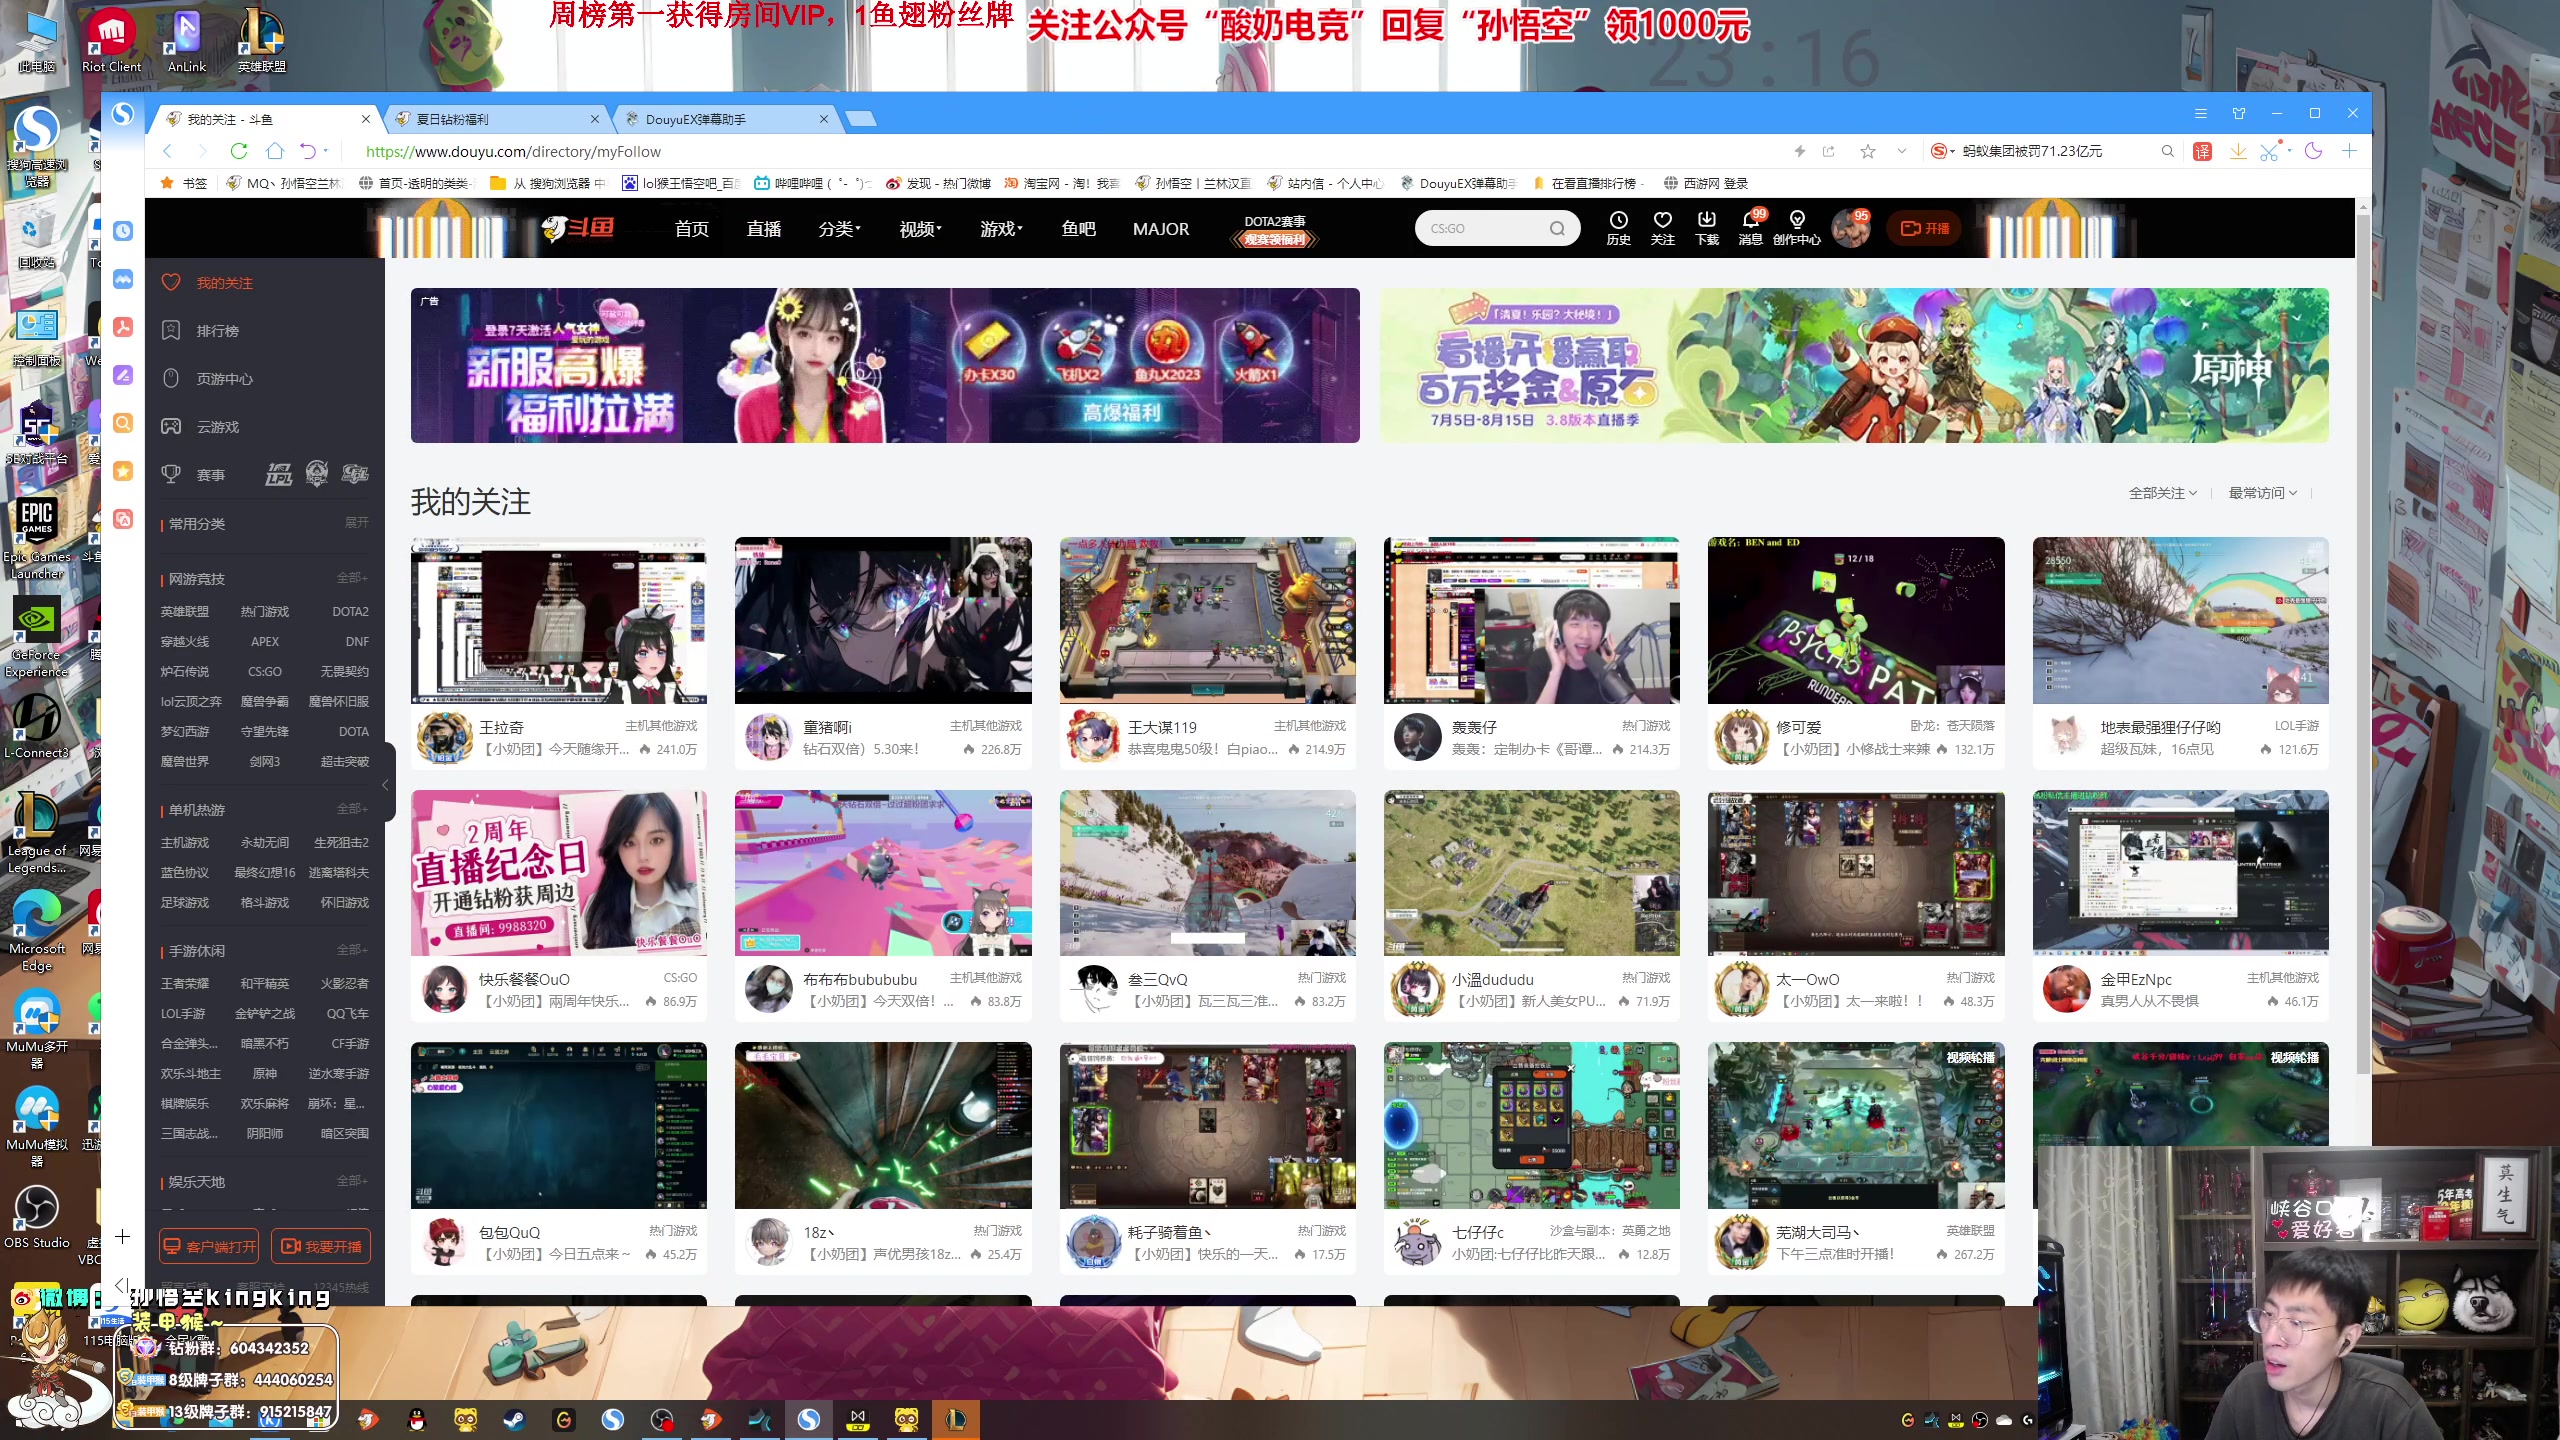Show all 单机热游 categories via 全部+
This screenshot has height=1440, width=2560.
[x=352, y=809]
